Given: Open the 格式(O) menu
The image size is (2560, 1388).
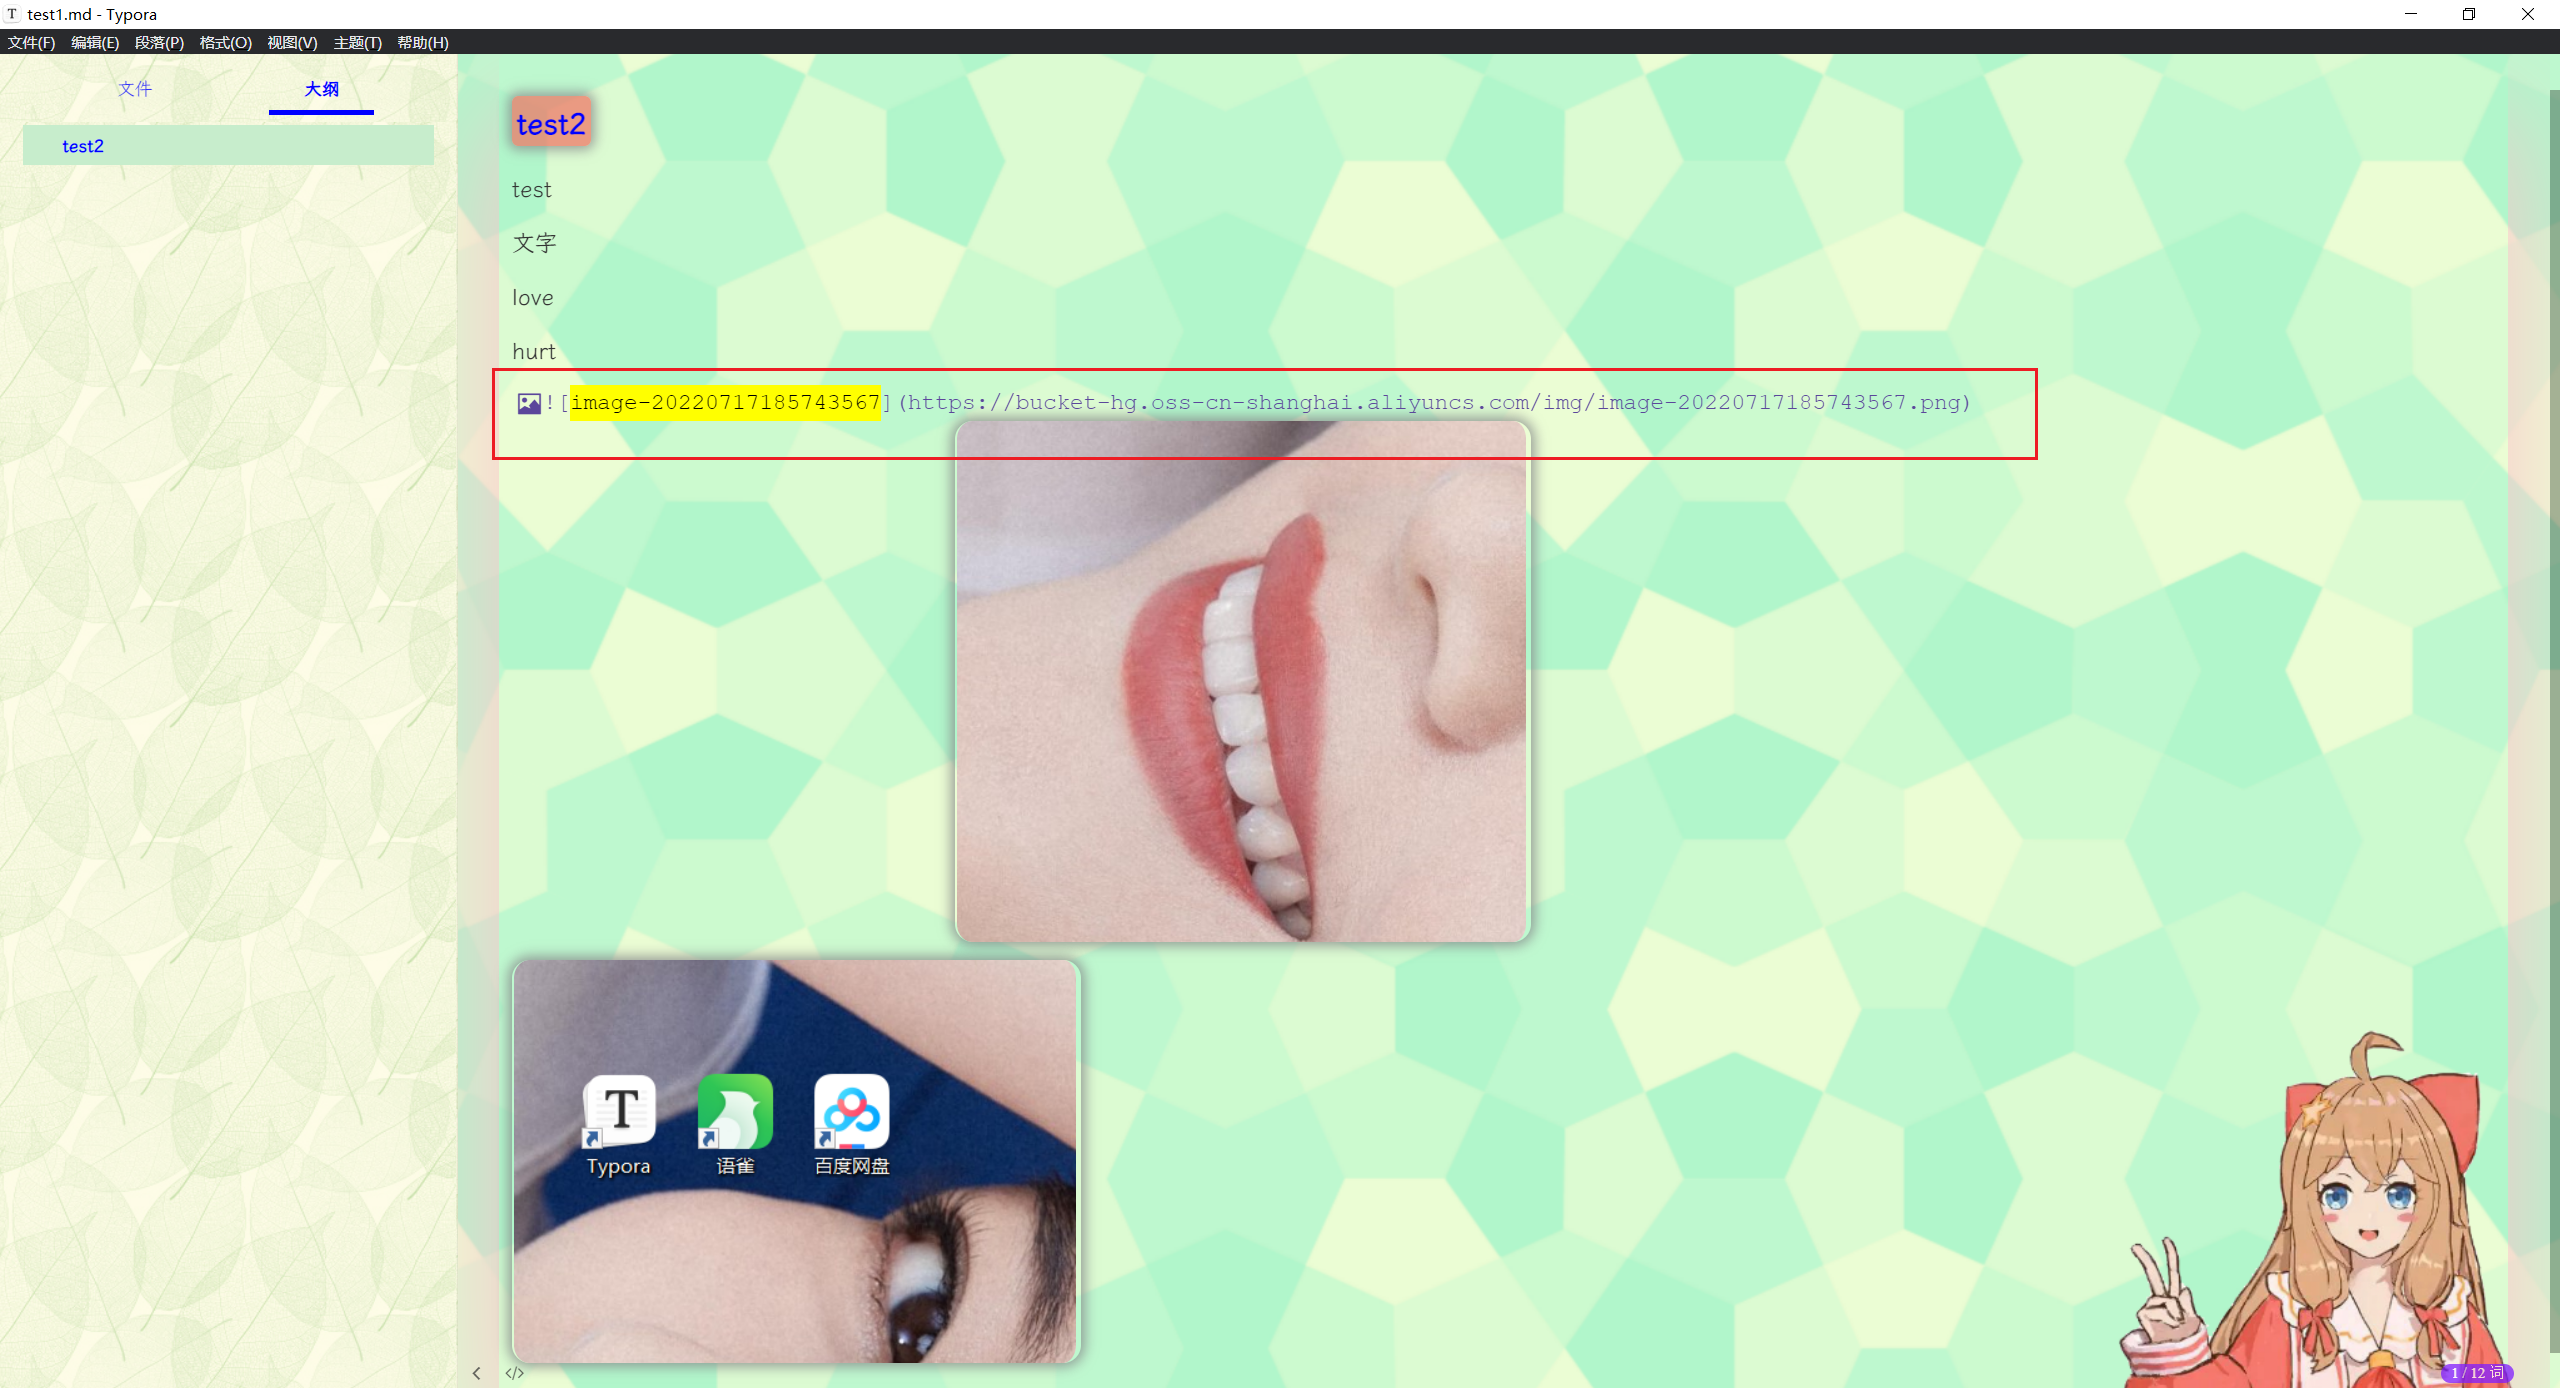Looking at the screenshot, I should coord(225,42).
